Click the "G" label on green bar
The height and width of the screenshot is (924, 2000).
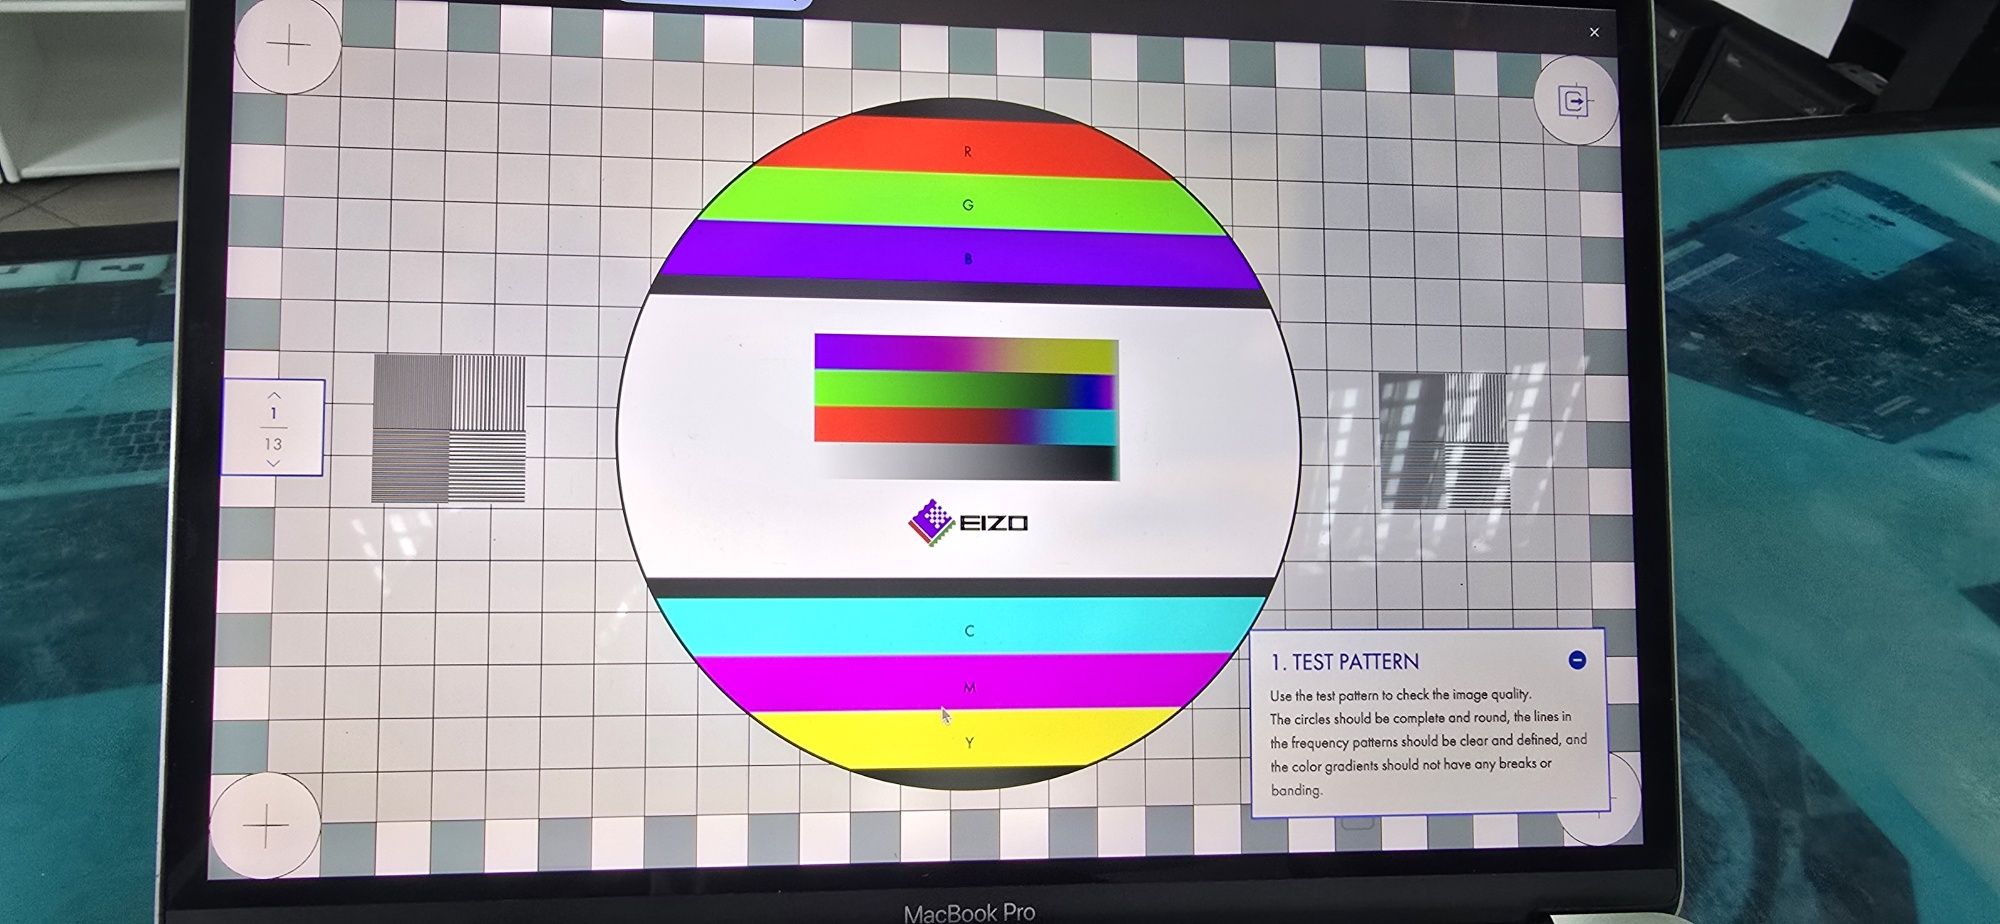pyautogui.click(x=967, y=205)
